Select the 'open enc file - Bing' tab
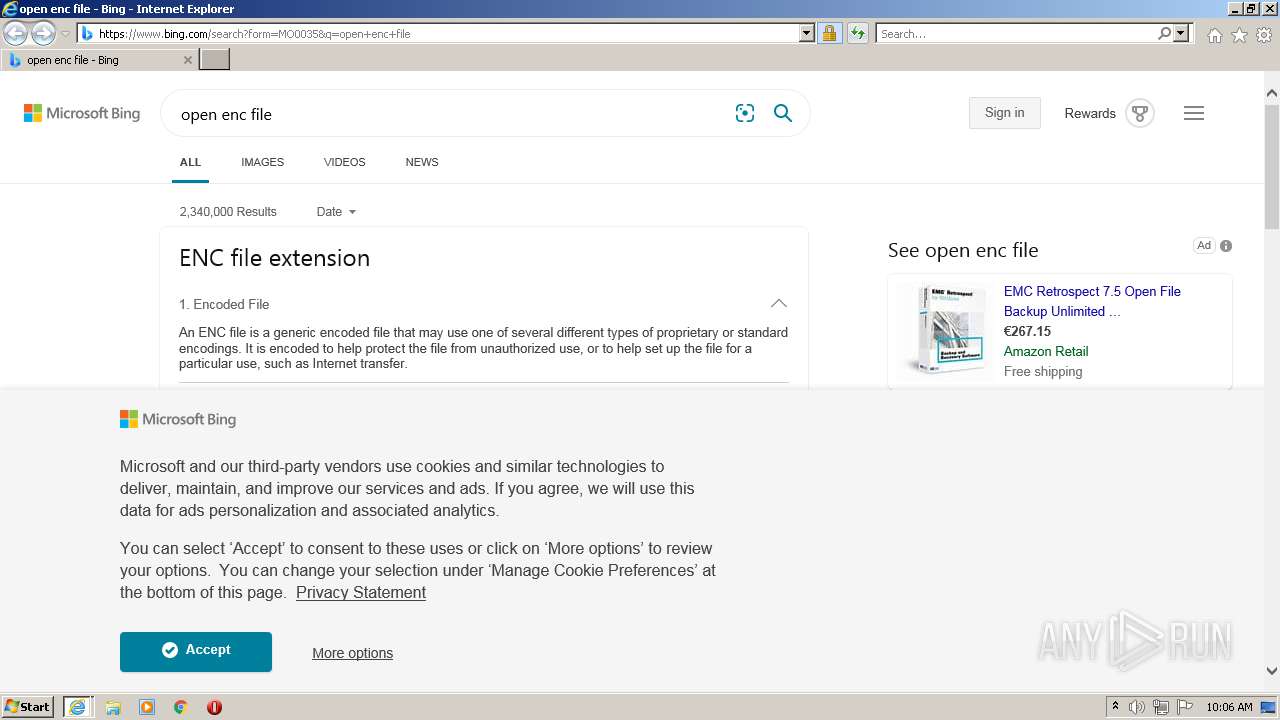1280x720 pixels. (98, 60)
